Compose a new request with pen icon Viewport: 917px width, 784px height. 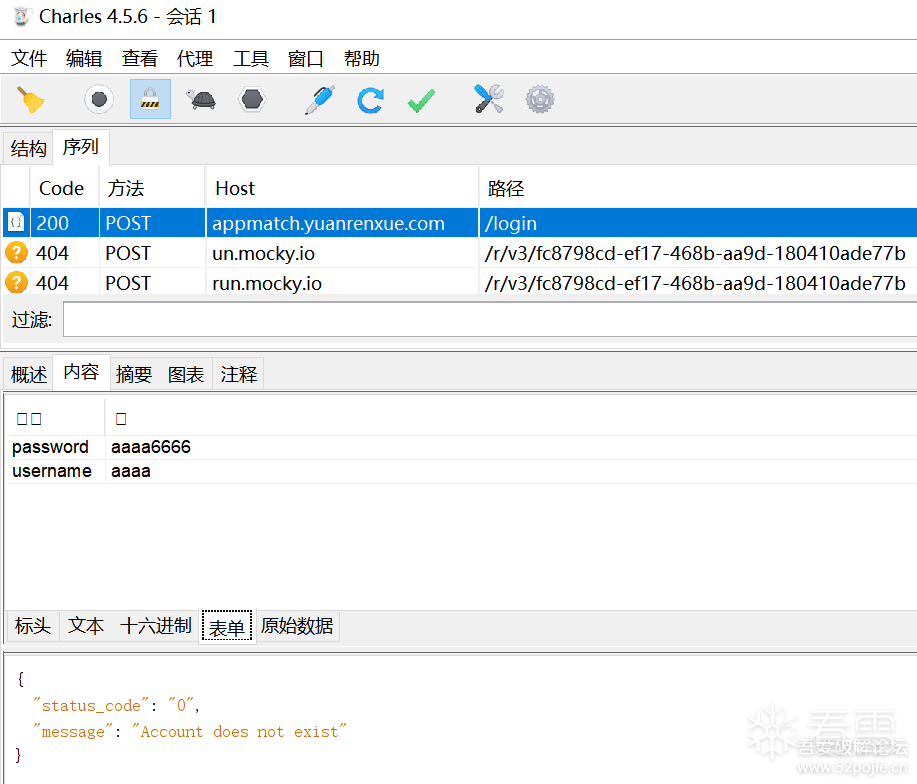pos(320,99)
